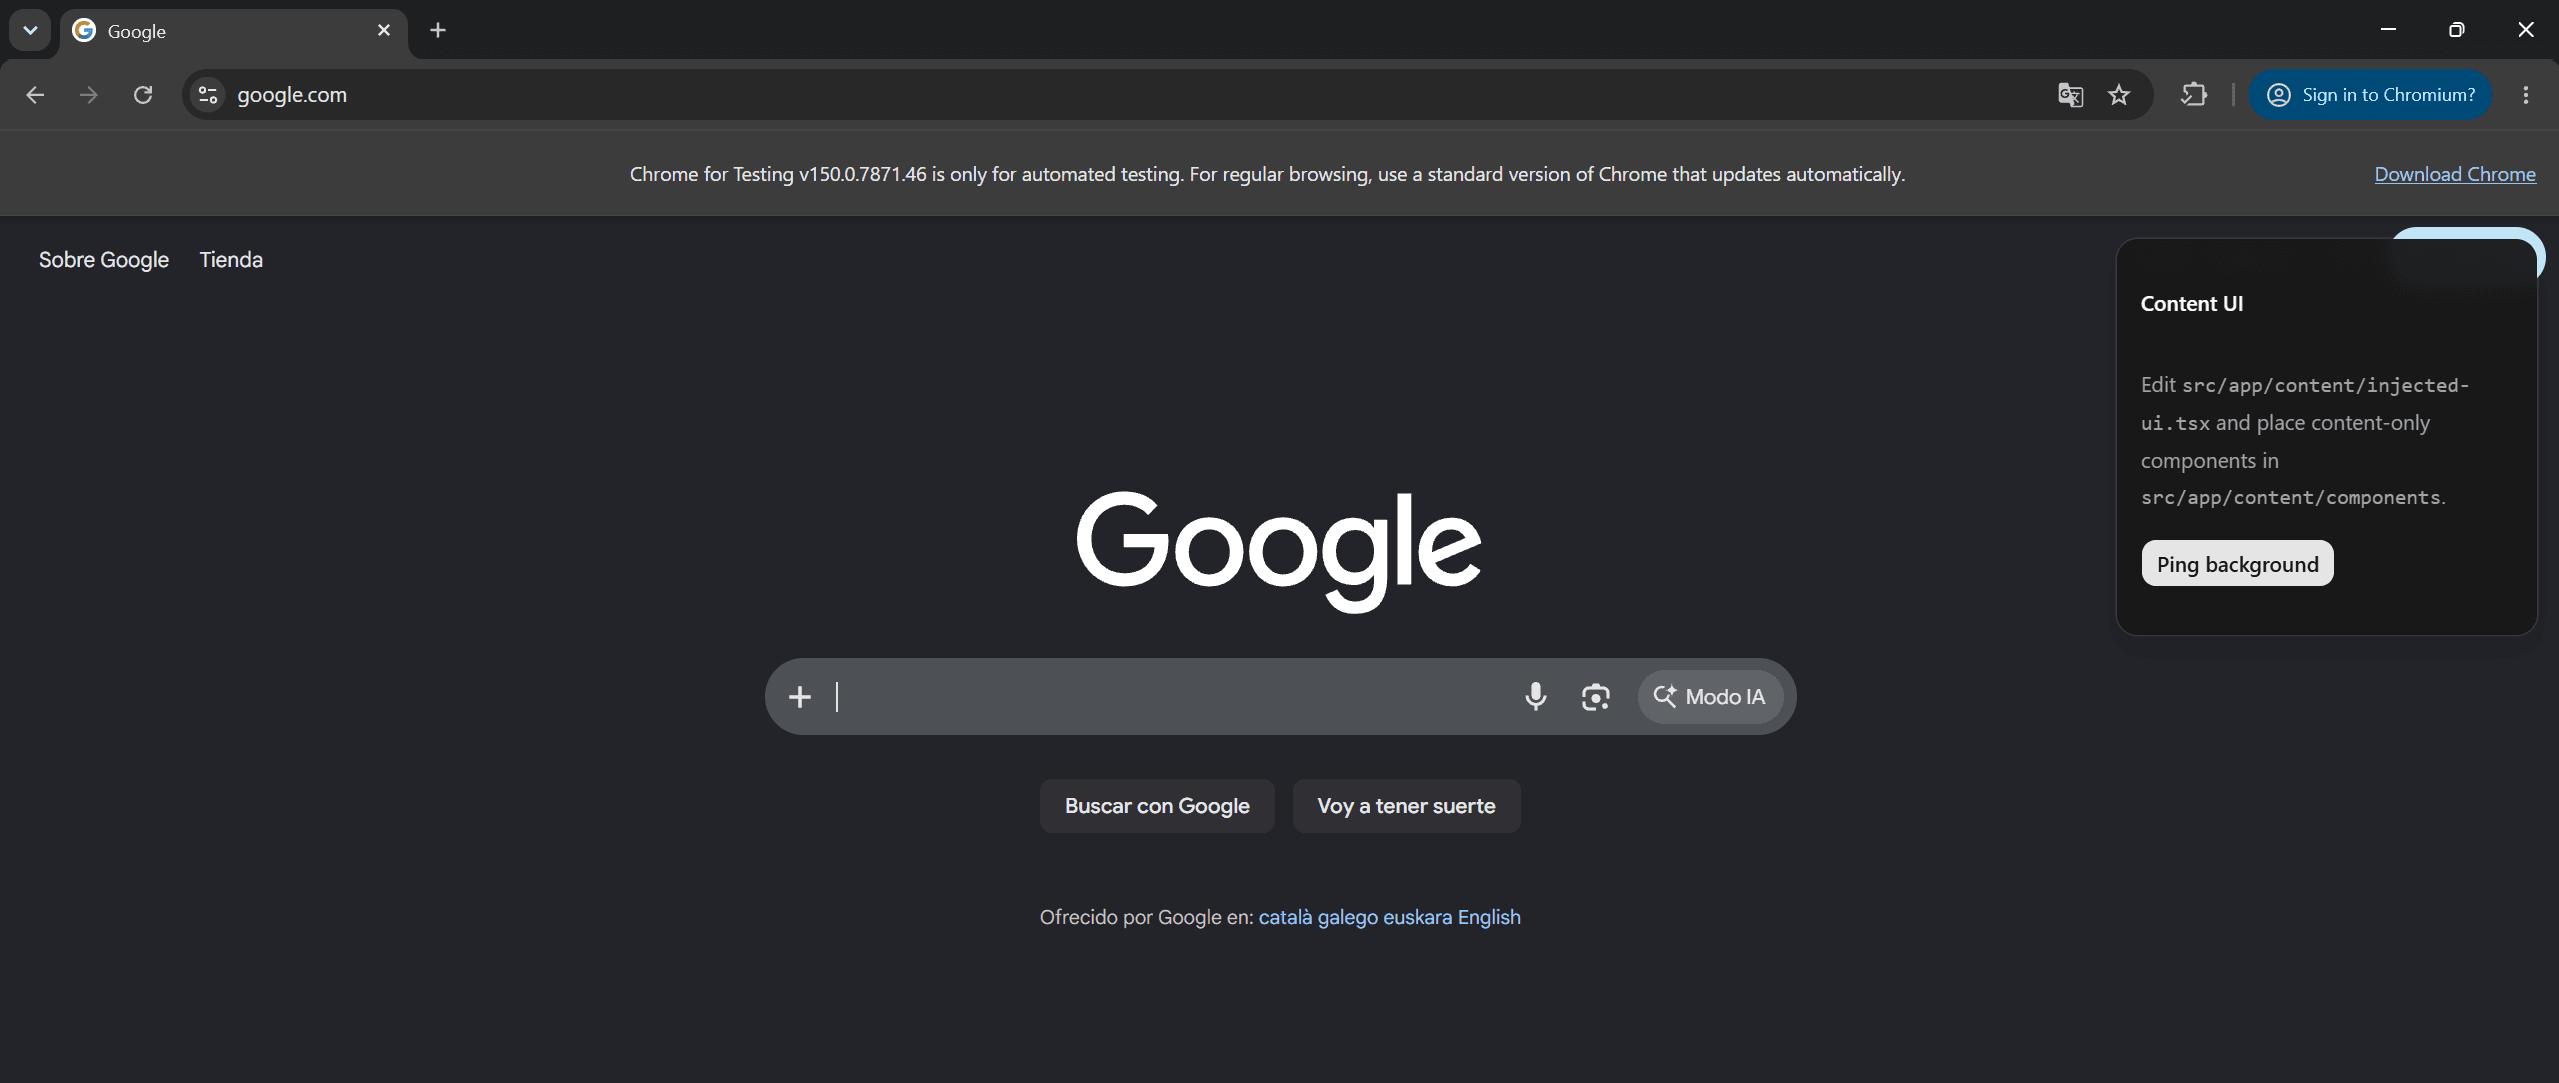
Task: Click Buscar con Google button
Action: coord(1157,806)
